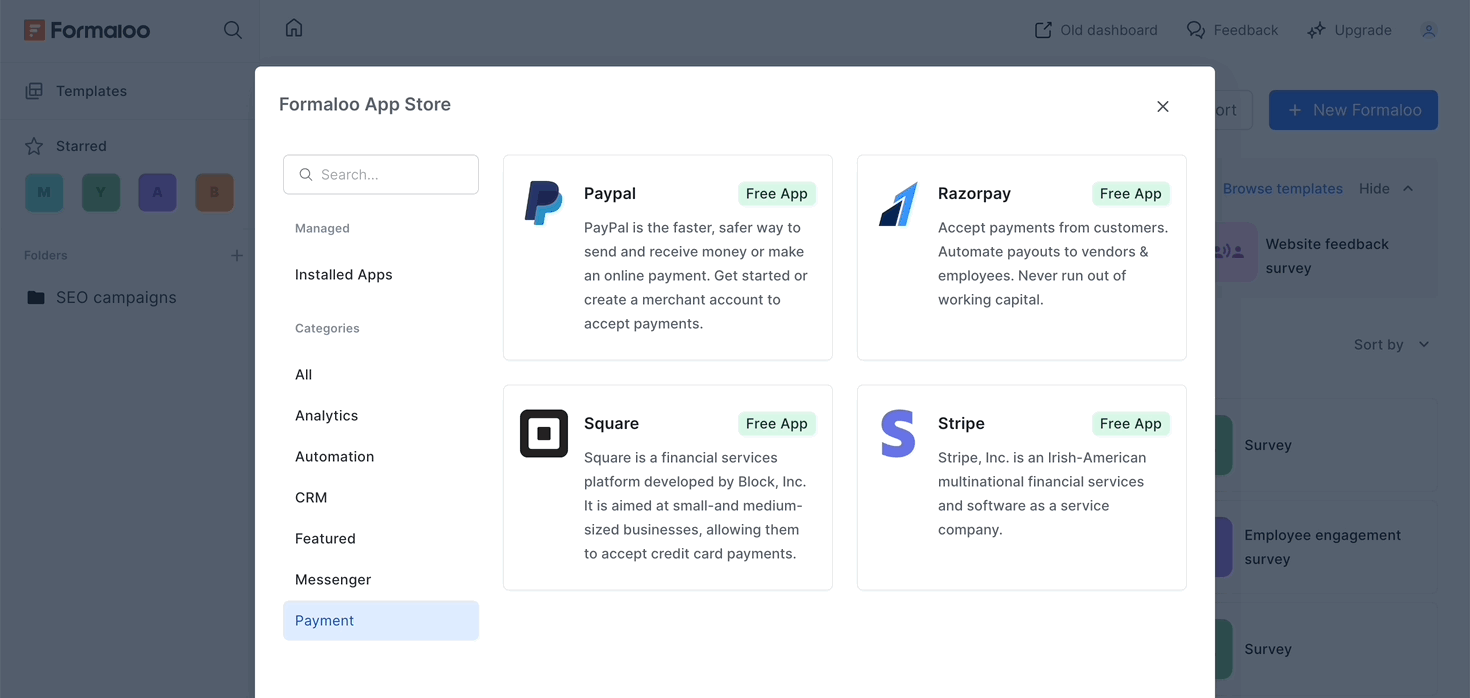The height and width of the screenshot is (698, 1470).
Task: Select the starred item Y
Action: click(x=101, y=192)
